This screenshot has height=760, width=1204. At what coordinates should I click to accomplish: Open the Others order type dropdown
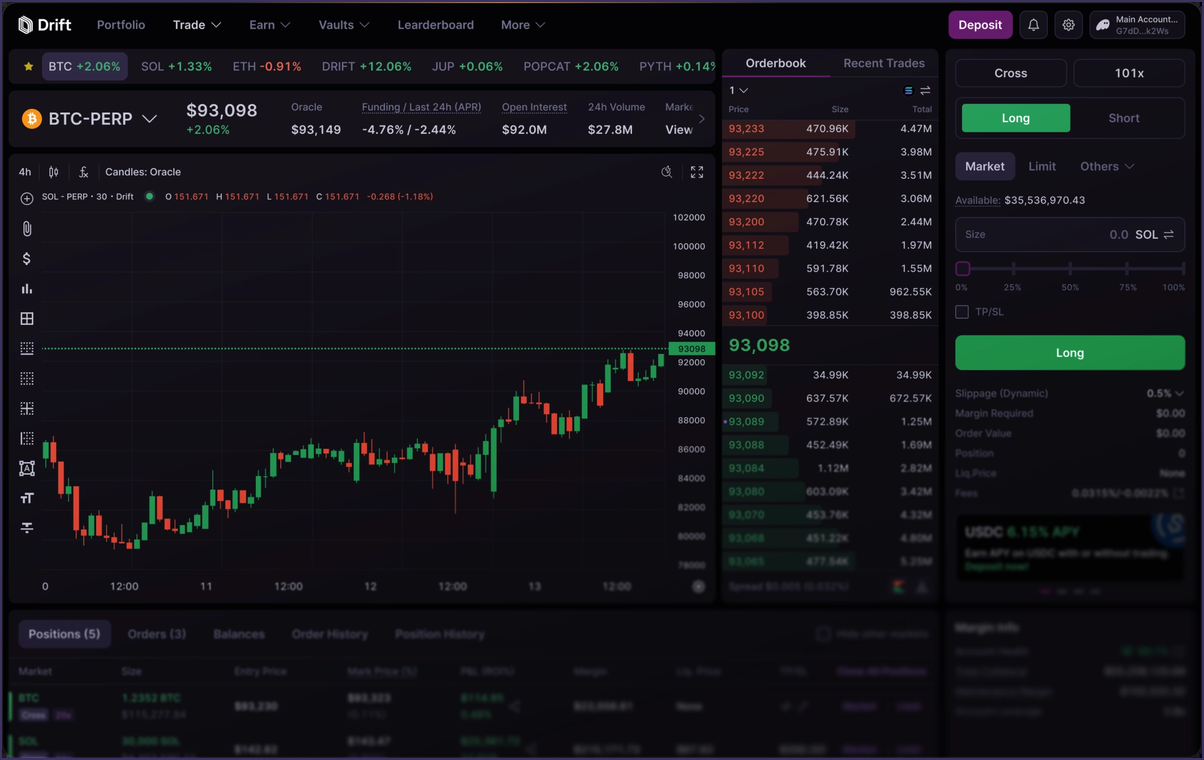tap(1107, 166)
